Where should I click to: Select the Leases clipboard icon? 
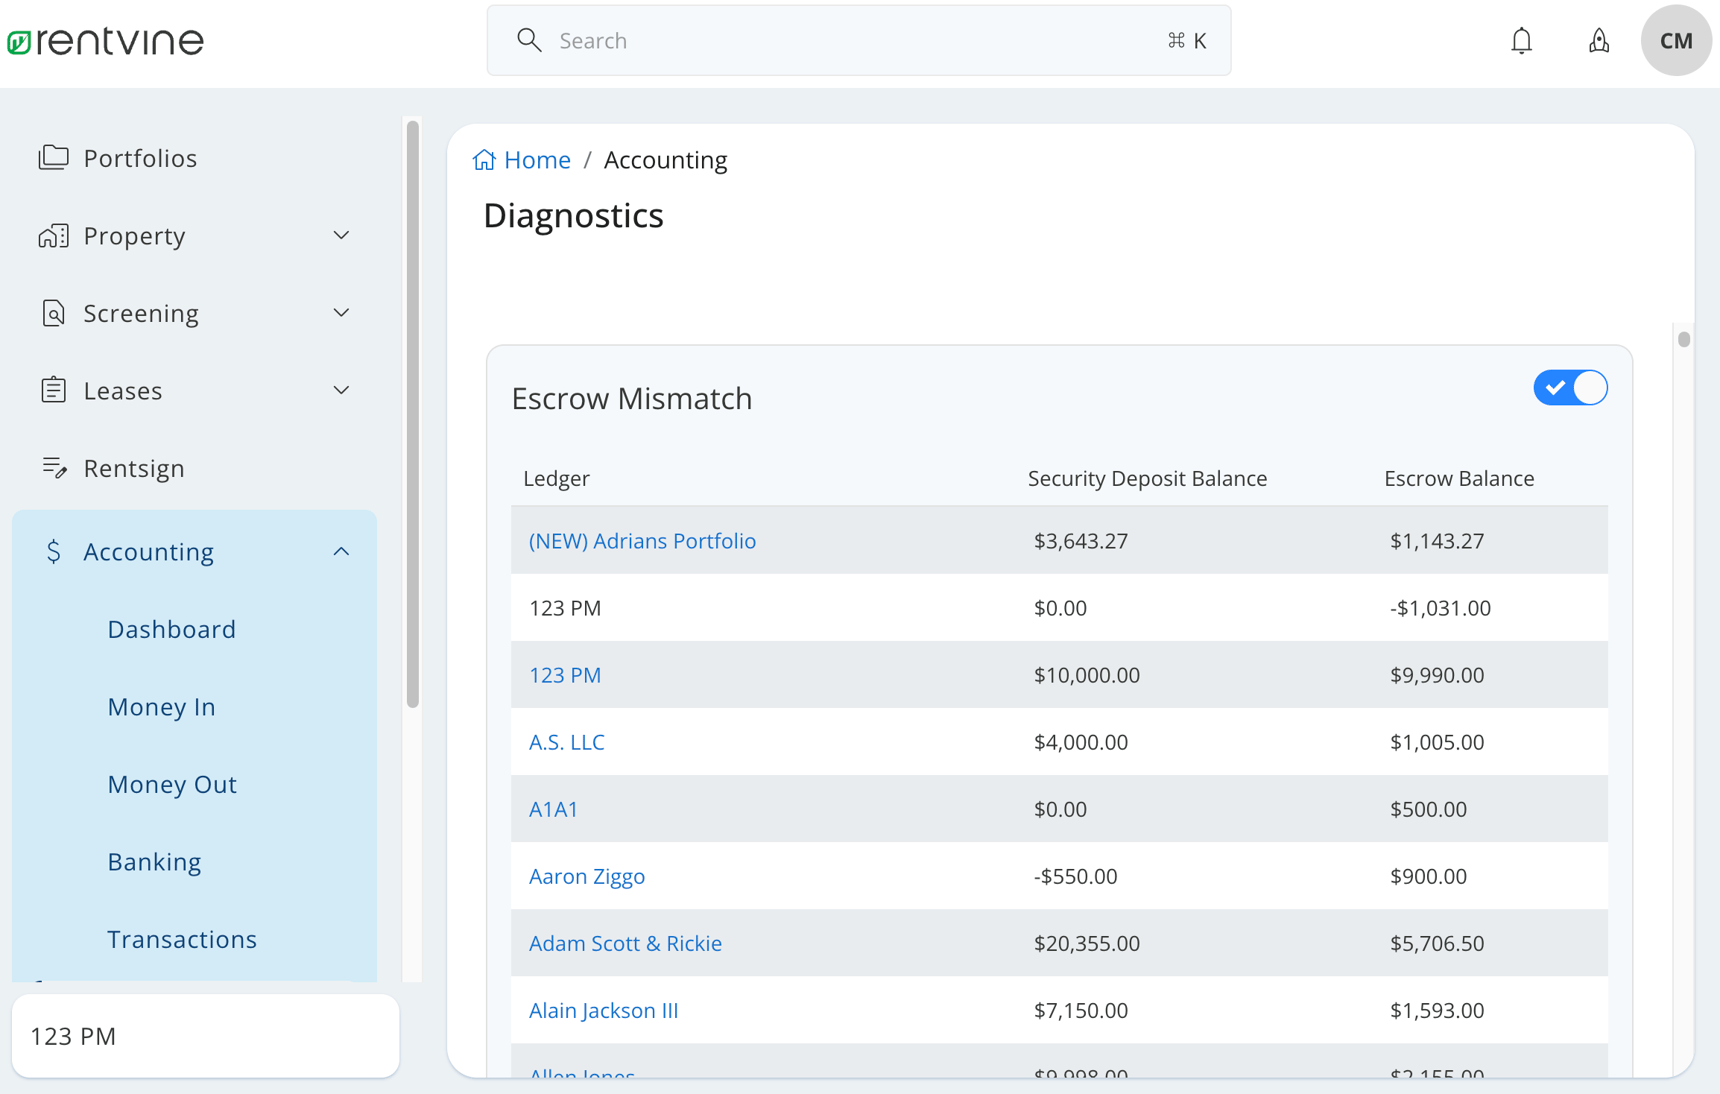pyautogui.click(x=52, y=390)
